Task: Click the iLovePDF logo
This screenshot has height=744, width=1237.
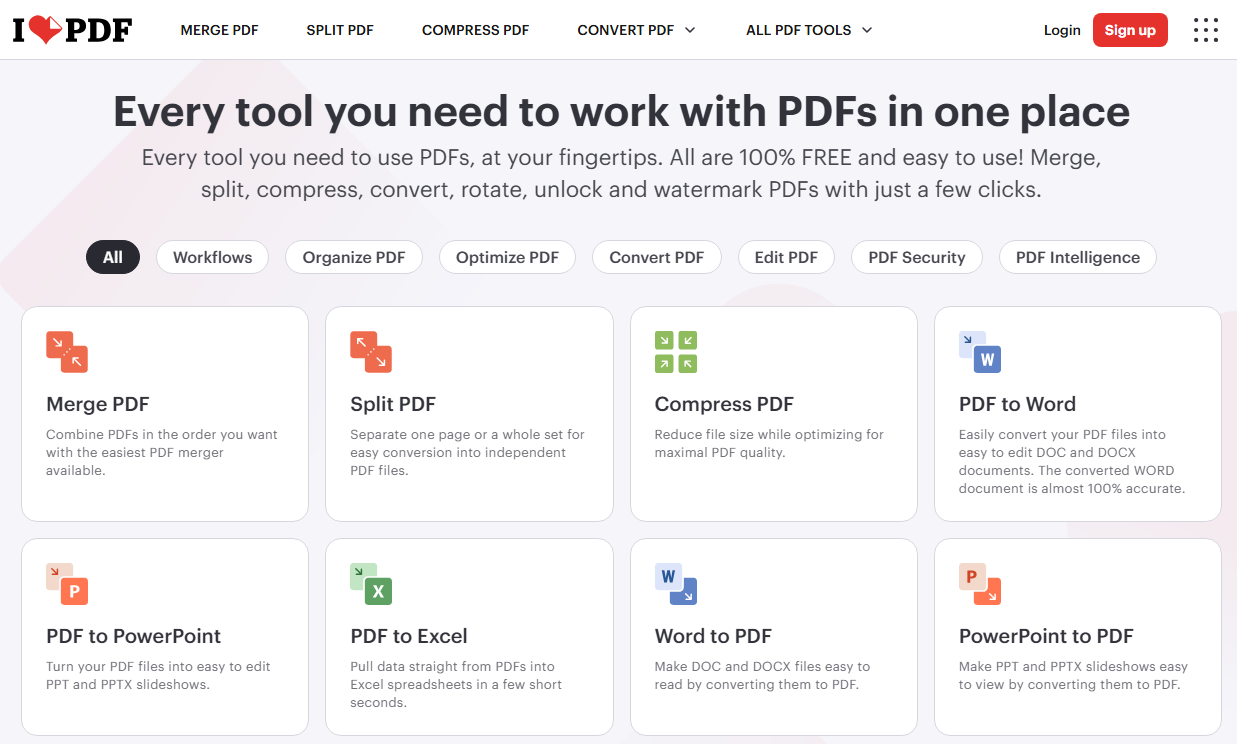Action: coord(72,30)
